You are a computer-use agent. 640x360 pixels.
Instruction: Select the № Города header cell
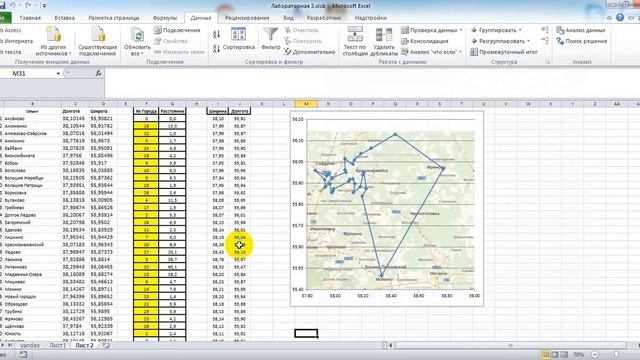146,111
